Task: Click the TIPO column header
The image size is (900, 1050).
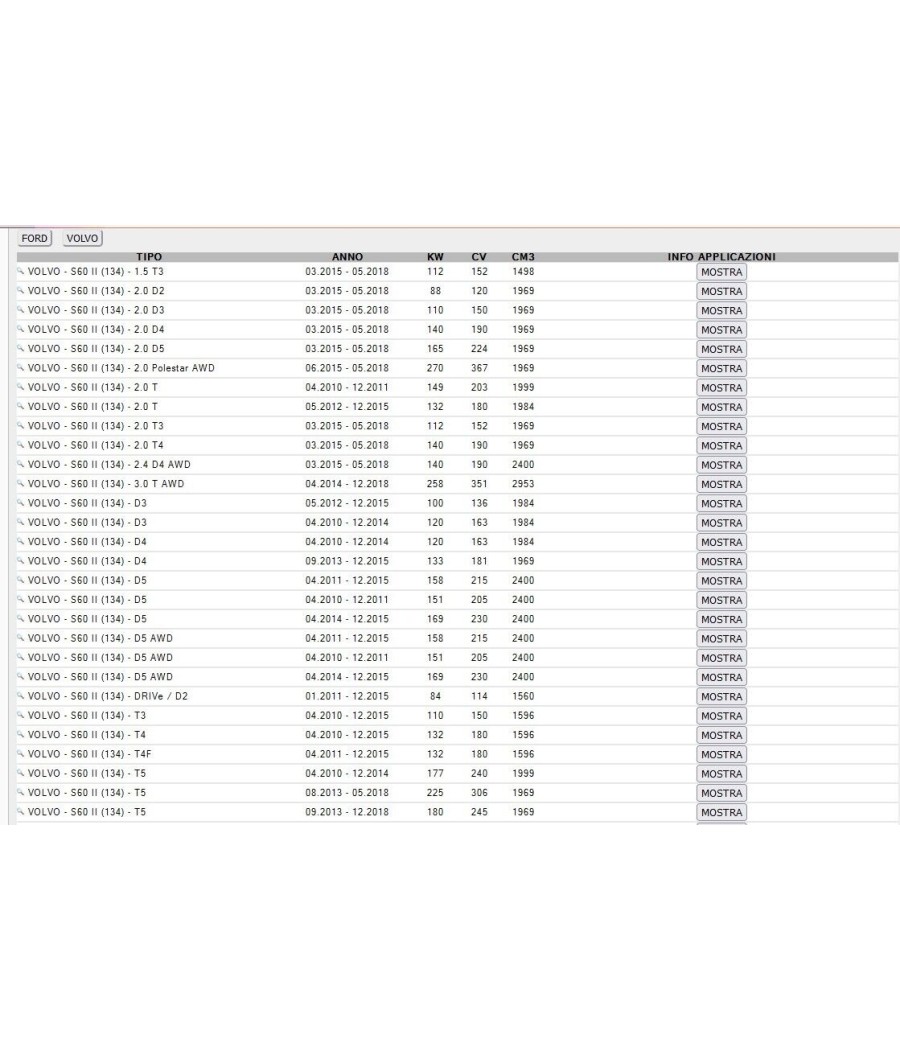Action: 149,256
